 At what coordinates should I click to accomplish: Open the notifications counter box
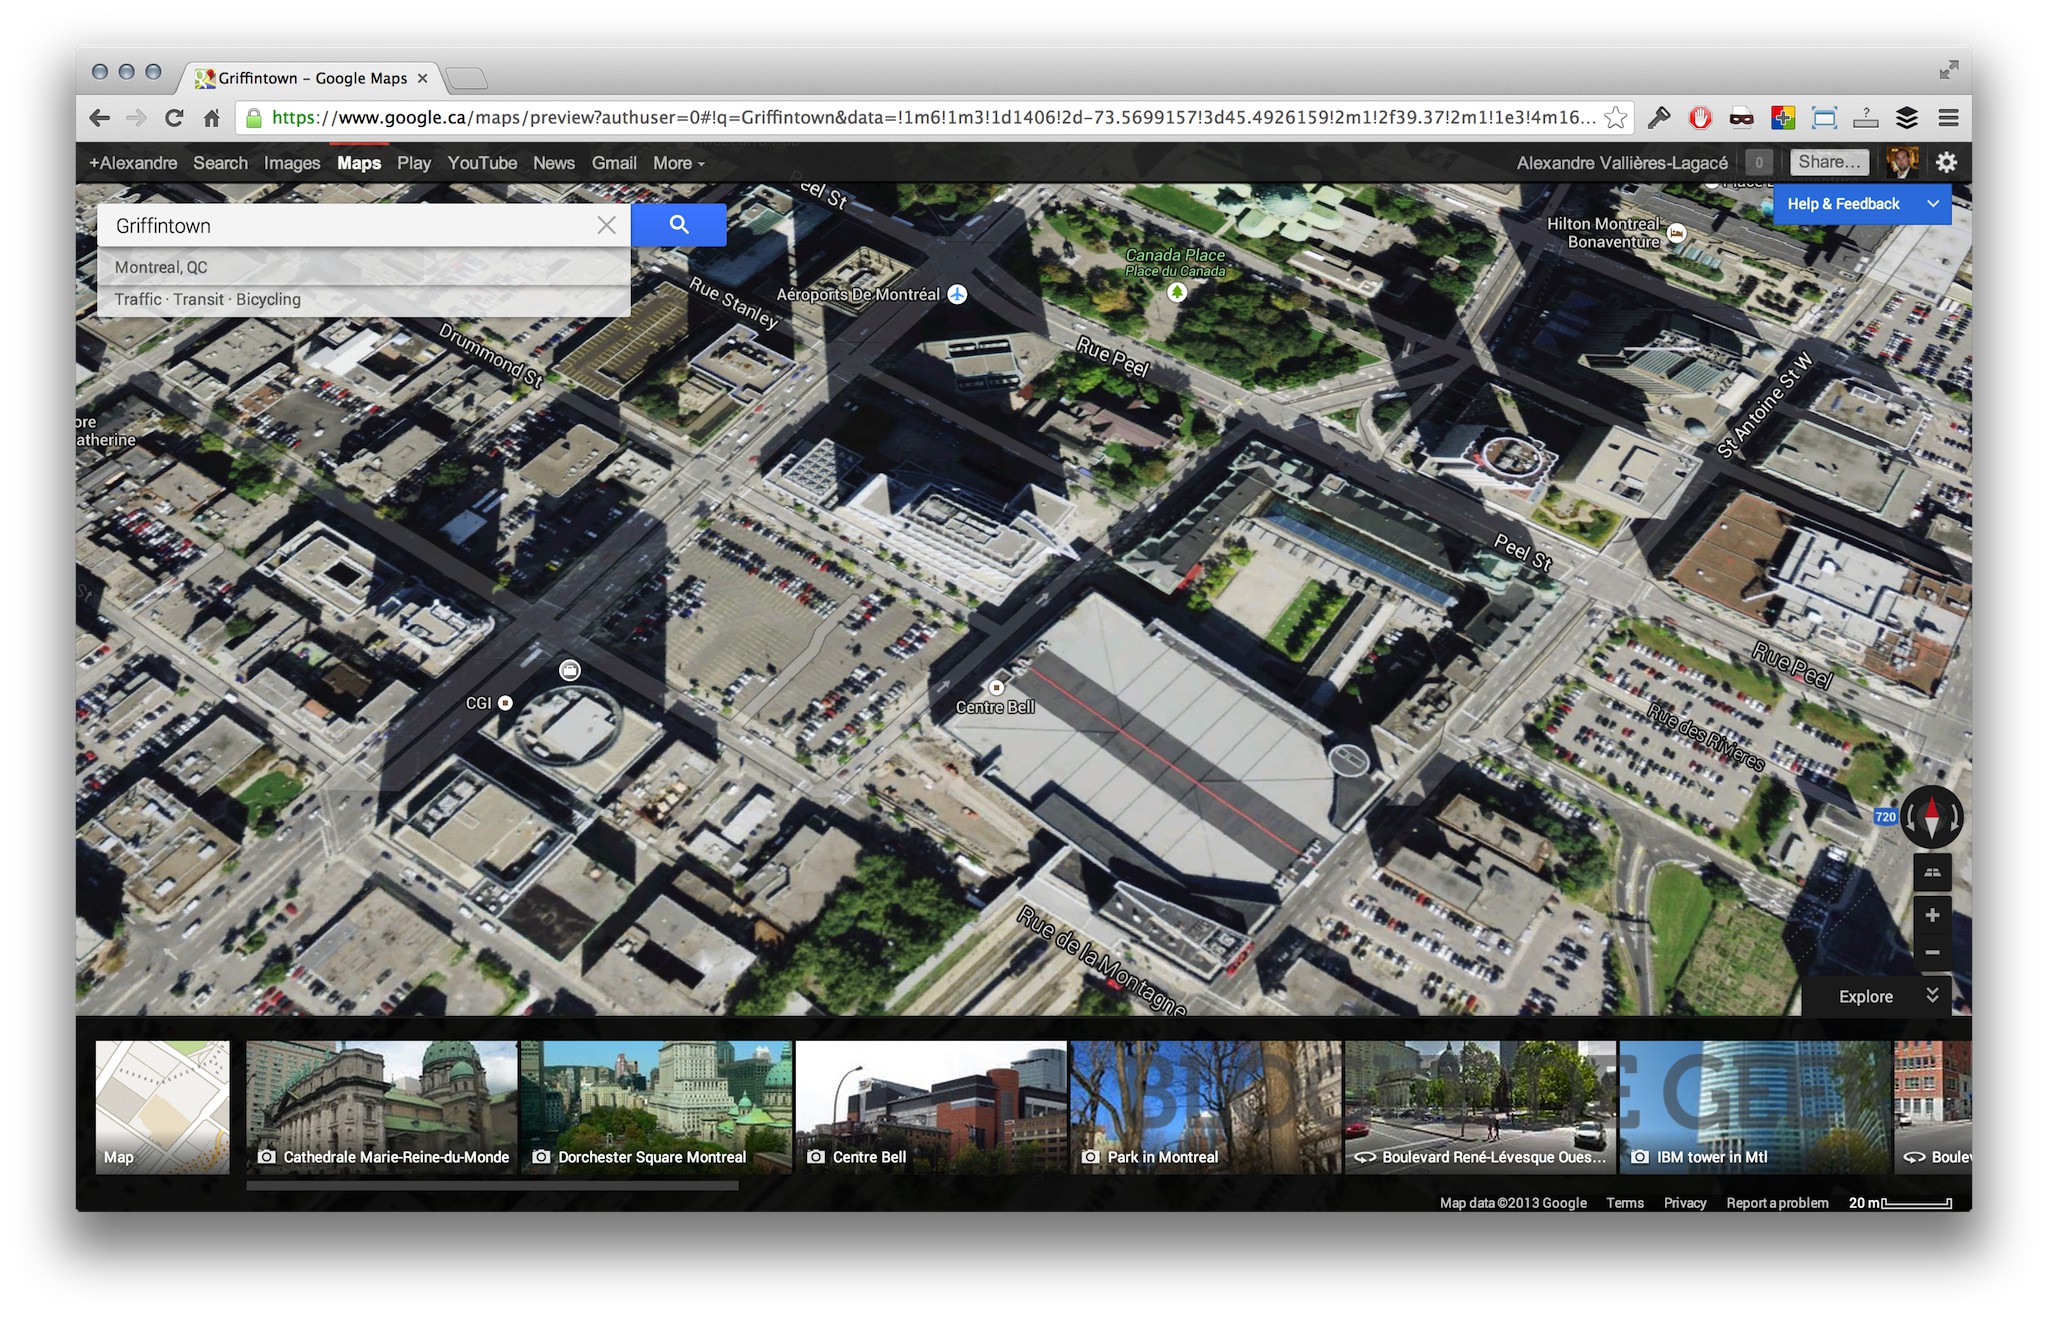coord(1759,162)
